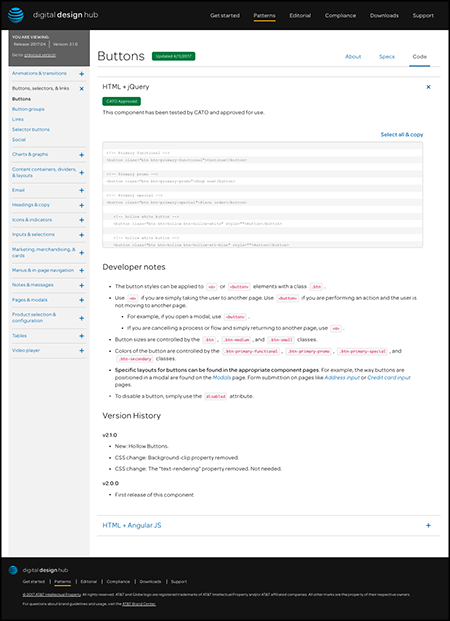Open Selector buttons sidebar link
The image size is (450, 621).
click(x=31, y=130)
